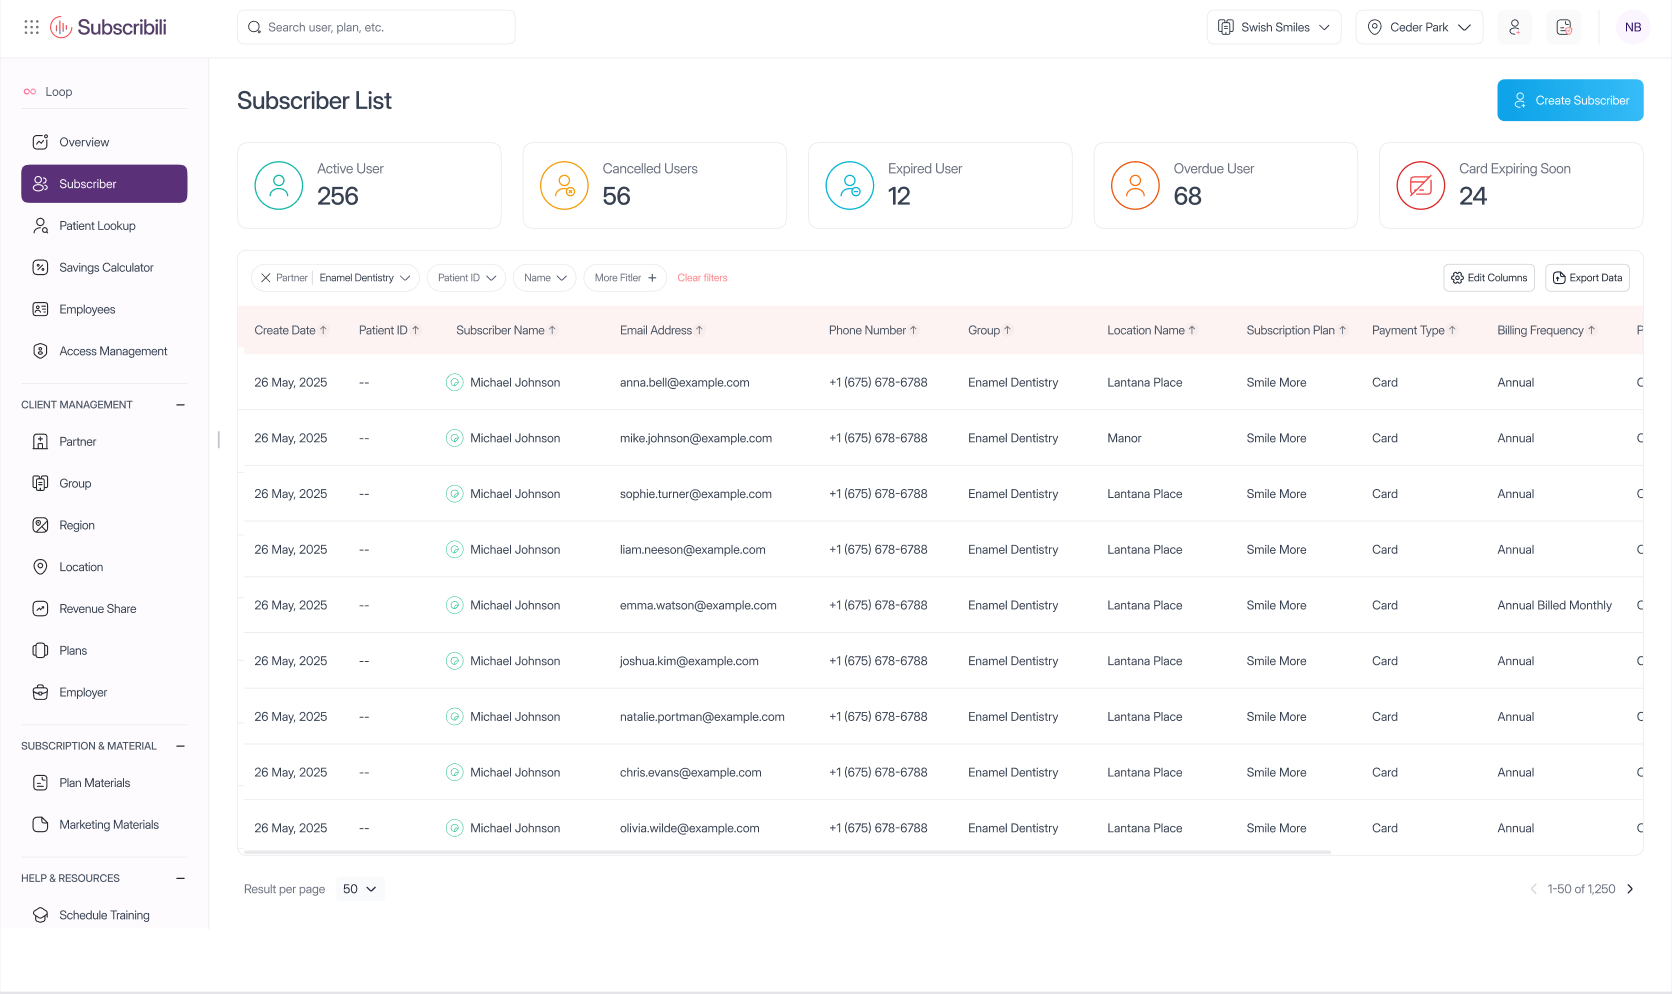The image size is (1672, 994).
Task: Click the Clear filters link
Action: (x=702, y=278)
